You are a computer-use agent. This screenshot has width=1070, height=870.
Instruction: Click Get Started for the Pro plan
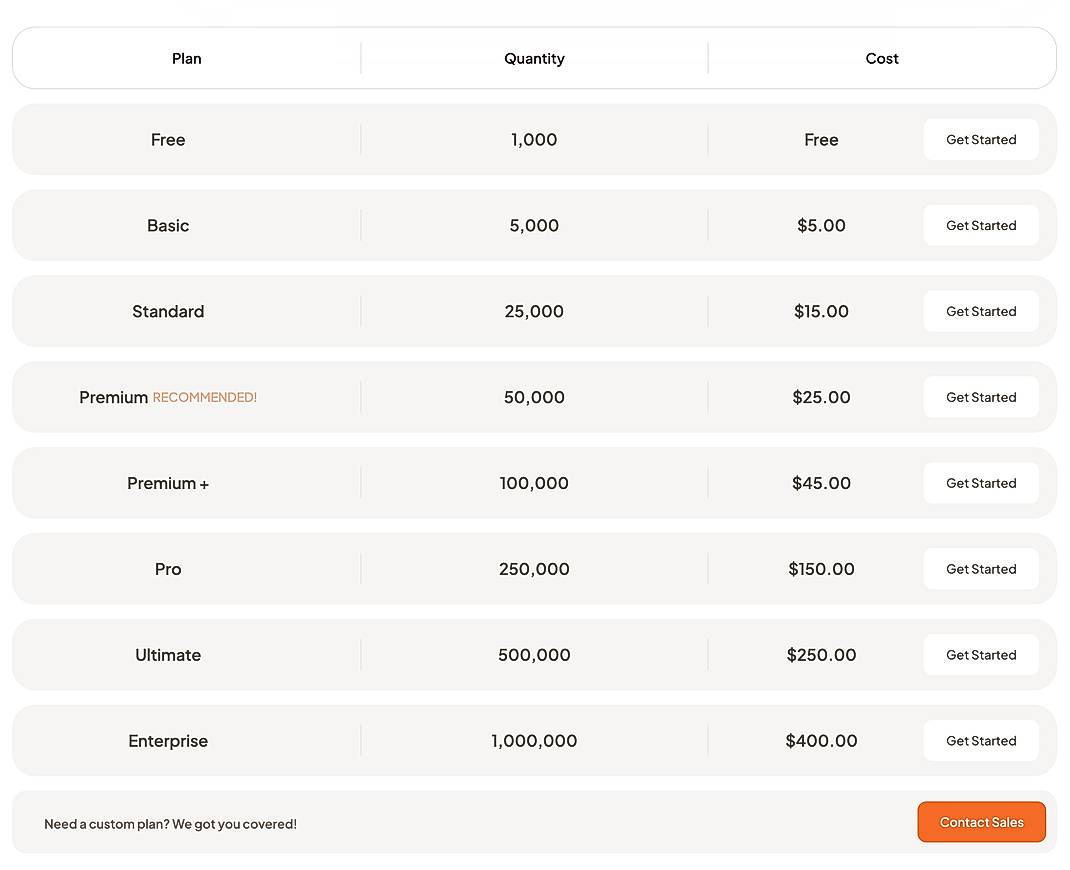click(981, 569)
